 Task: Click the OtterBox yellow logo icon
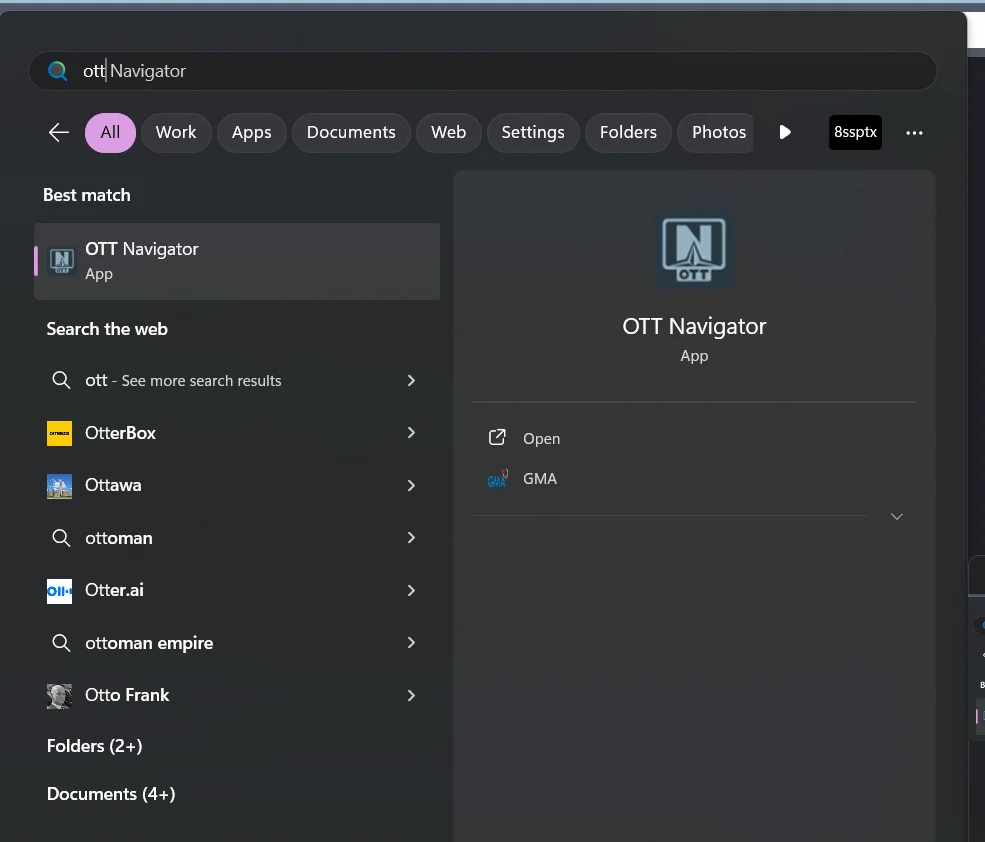click(x=59, y=434)
